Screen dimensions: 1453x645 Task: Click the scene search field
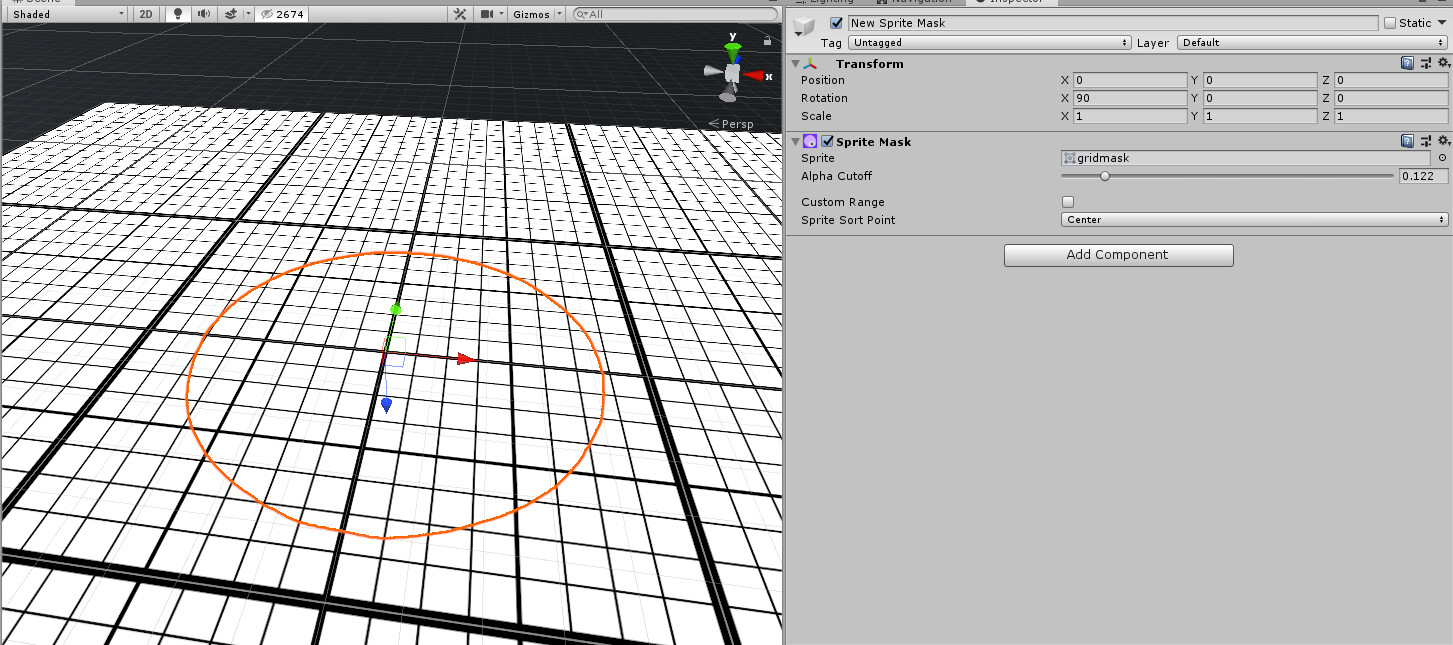point(676,14)
